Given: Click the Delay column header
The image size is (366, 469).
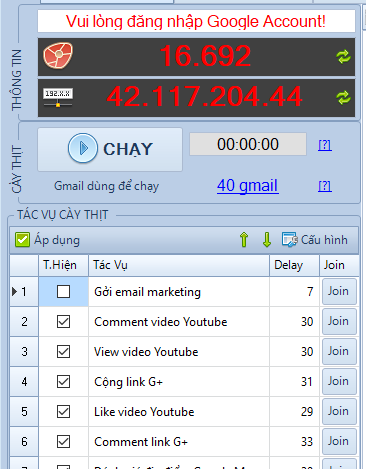Looking at the screenshot, I should coord(294,265).
